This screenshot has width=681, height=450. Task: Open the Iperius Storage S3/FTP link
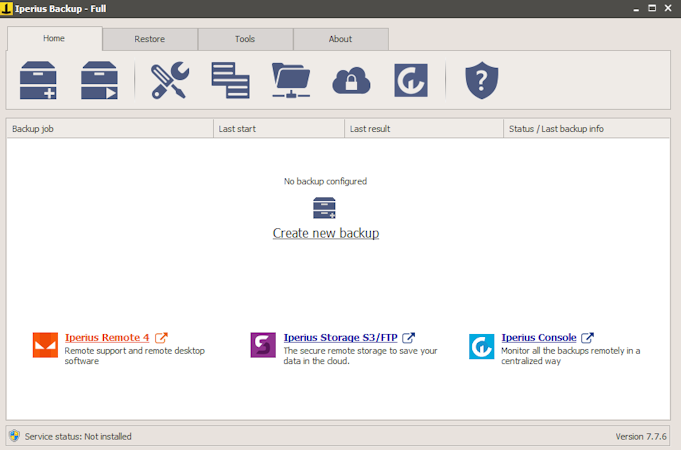[x=340, y=338]
